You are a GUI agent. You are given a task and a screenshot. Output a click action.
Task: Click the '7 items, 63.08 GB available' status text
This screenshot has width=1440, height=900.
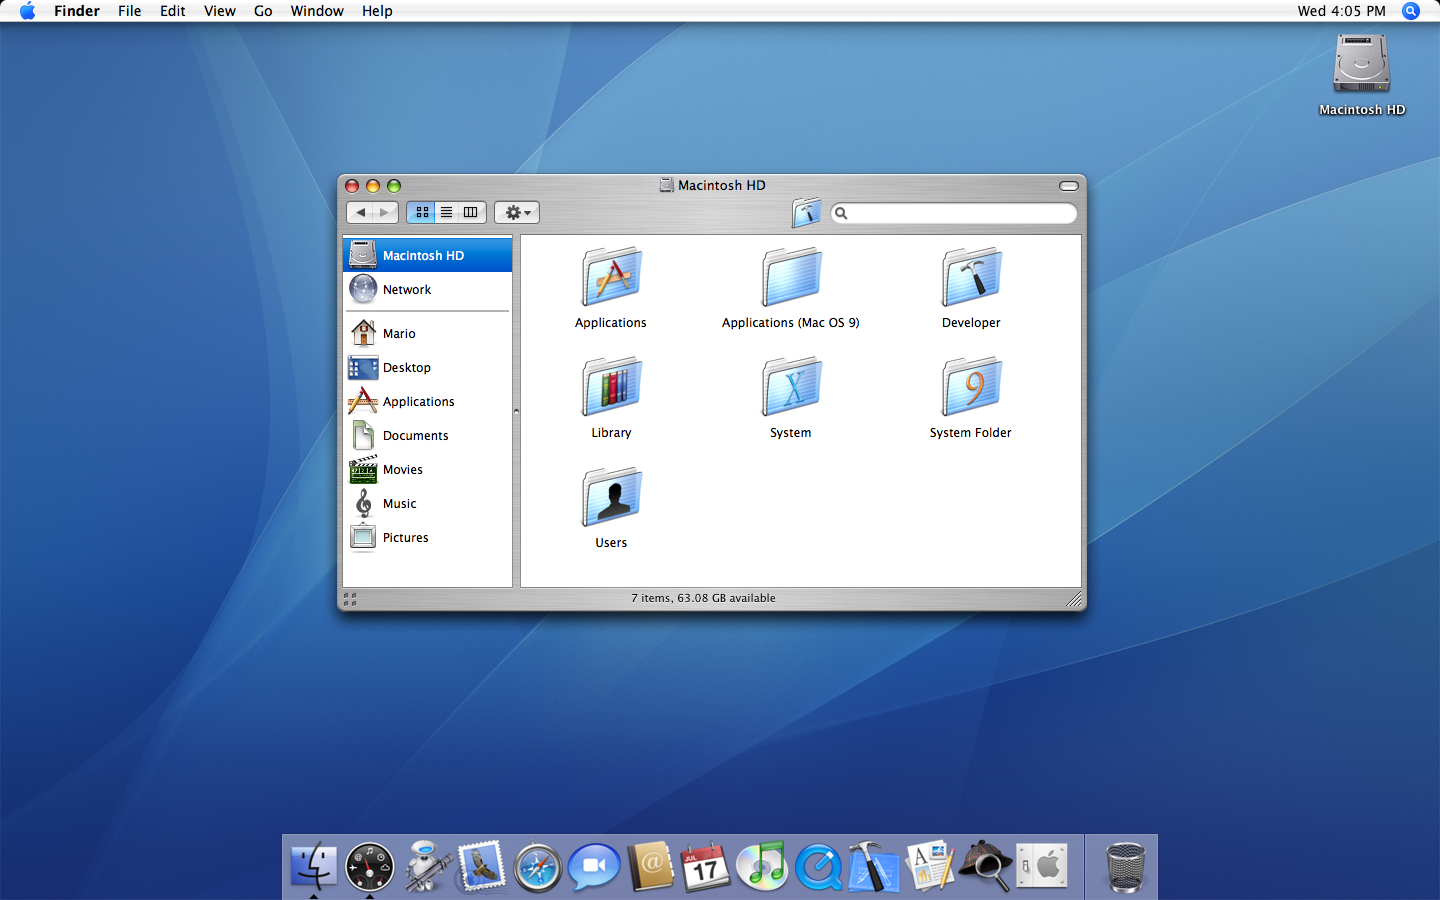tap(703, 598)
